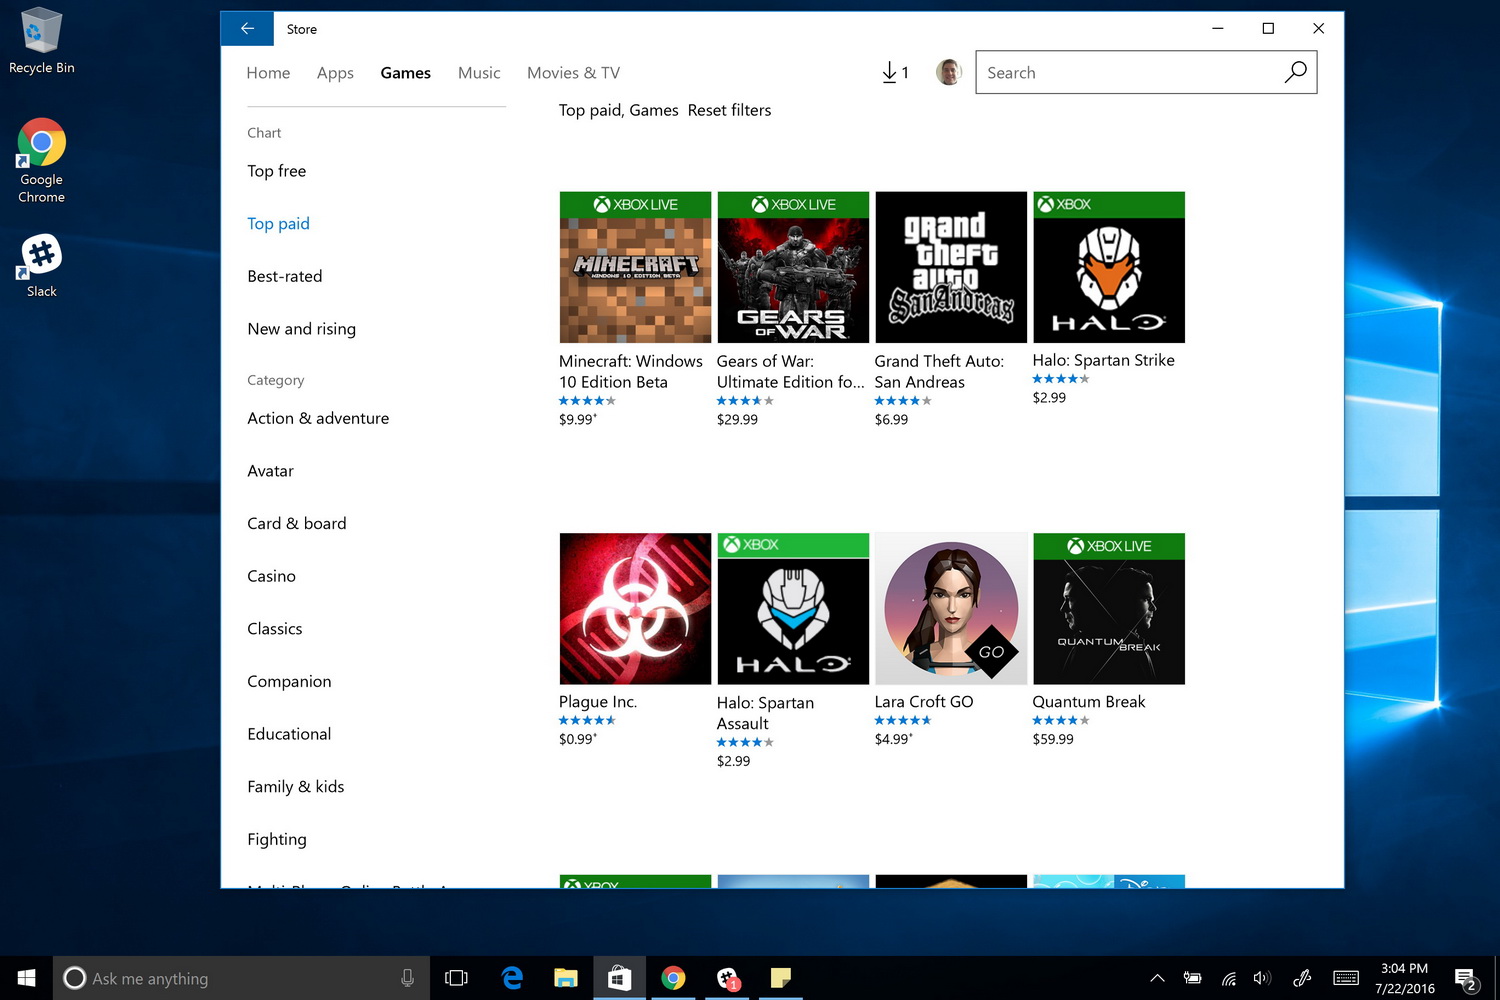
Task: Switch to the Music tab
Action: [479, 73]
